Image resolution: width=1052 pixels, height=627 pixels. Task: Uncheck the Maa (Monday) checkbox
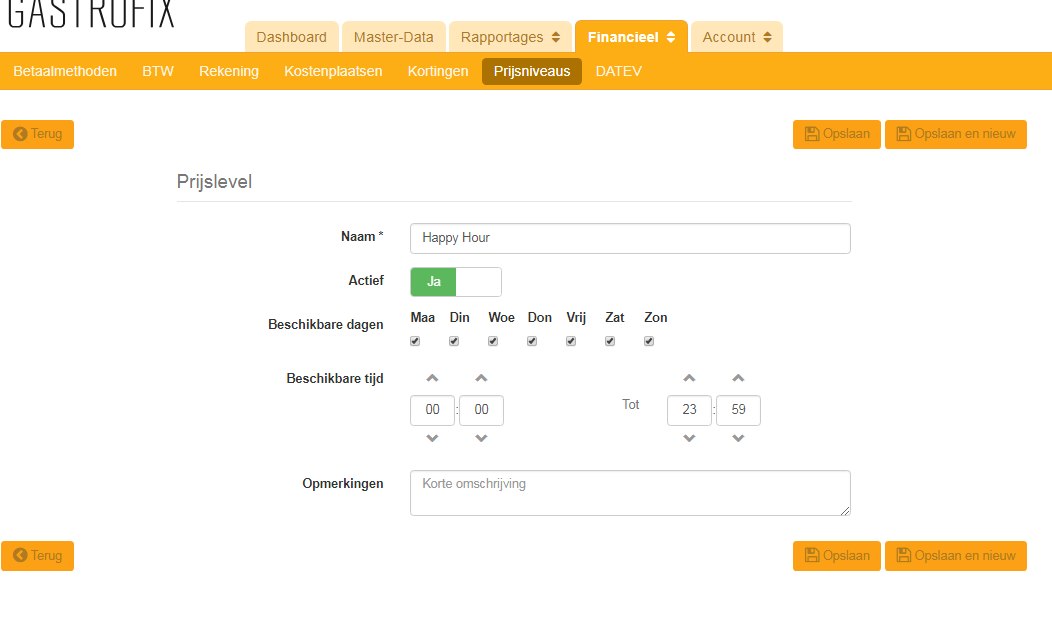click(x=415, y=341)
